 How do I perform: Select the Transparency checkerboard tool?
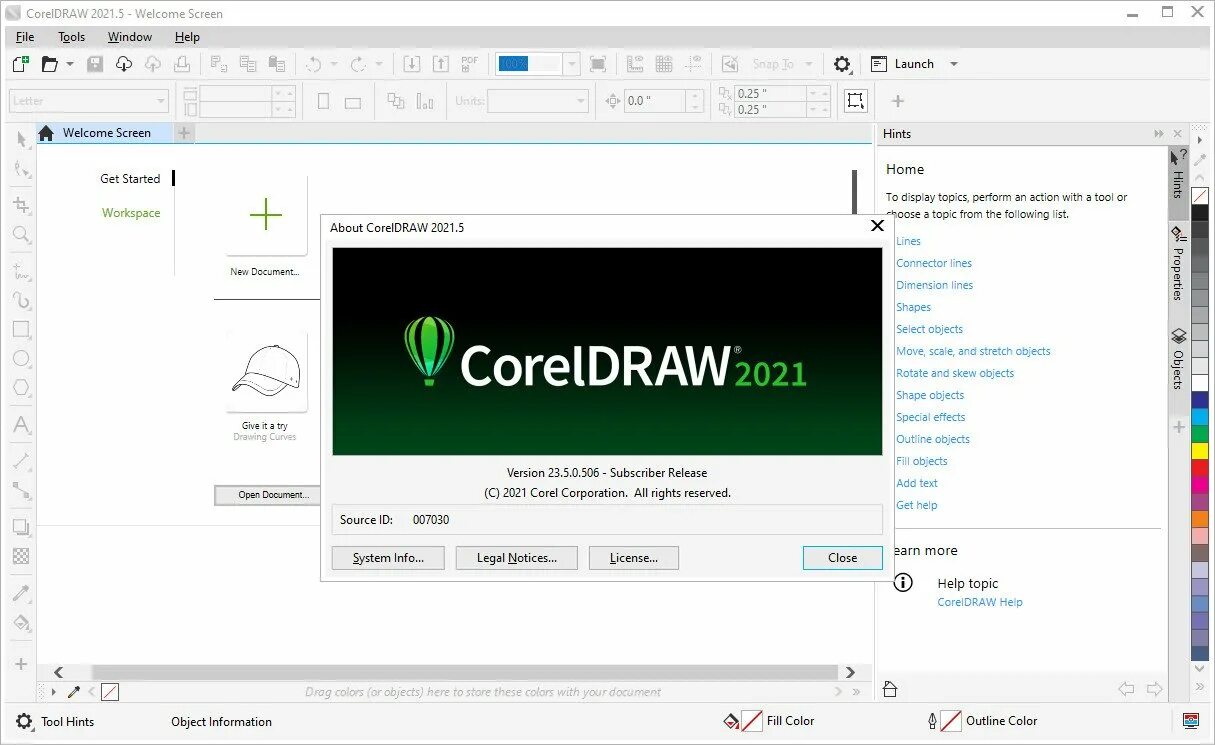pos(21,556)
